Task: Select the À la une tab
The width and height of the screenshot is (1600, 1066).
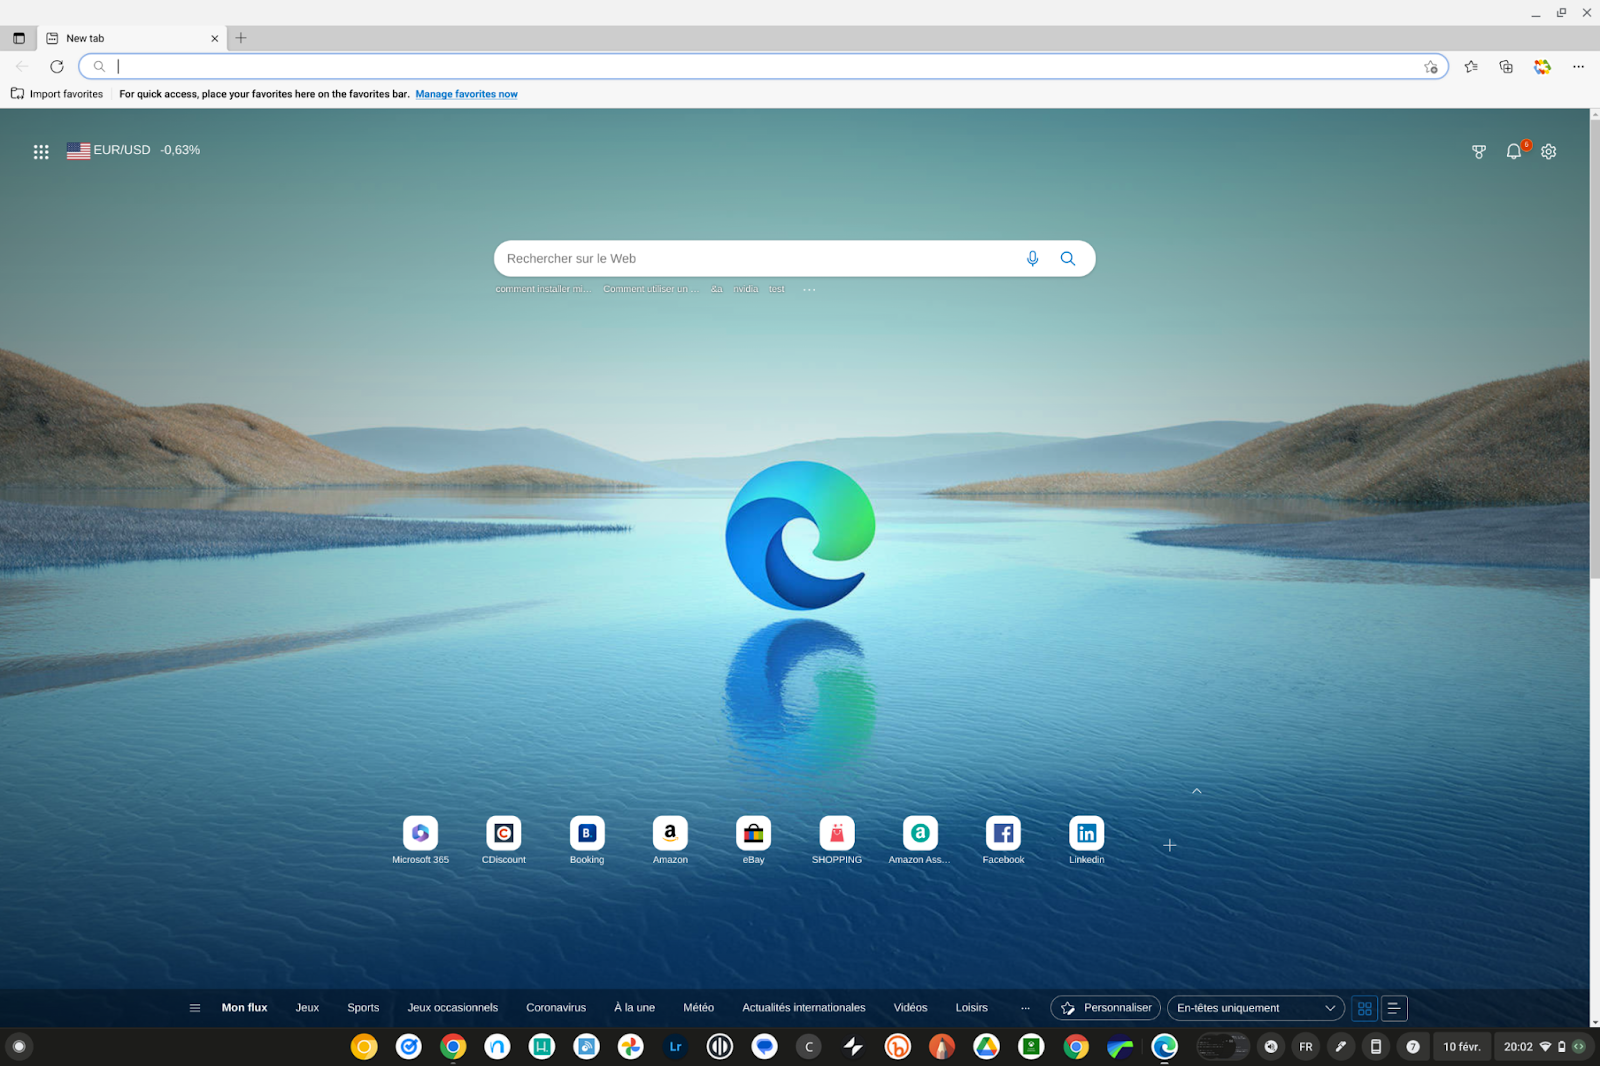Action: (635, 1008)
